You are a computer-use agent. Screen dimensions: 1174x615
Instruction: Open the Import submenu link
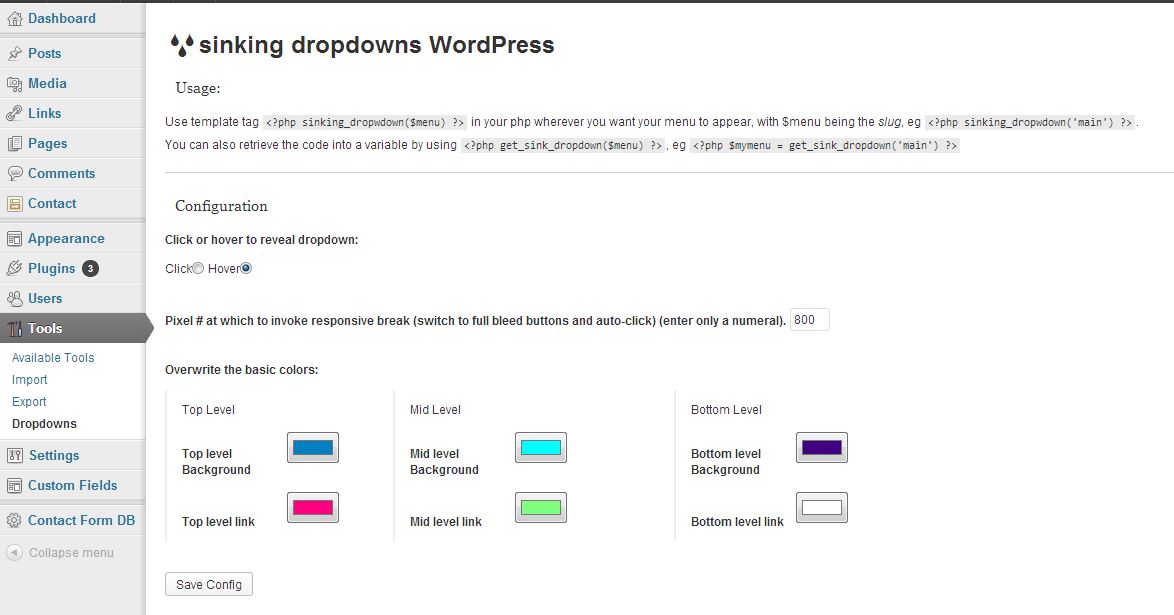click(30, 380)
